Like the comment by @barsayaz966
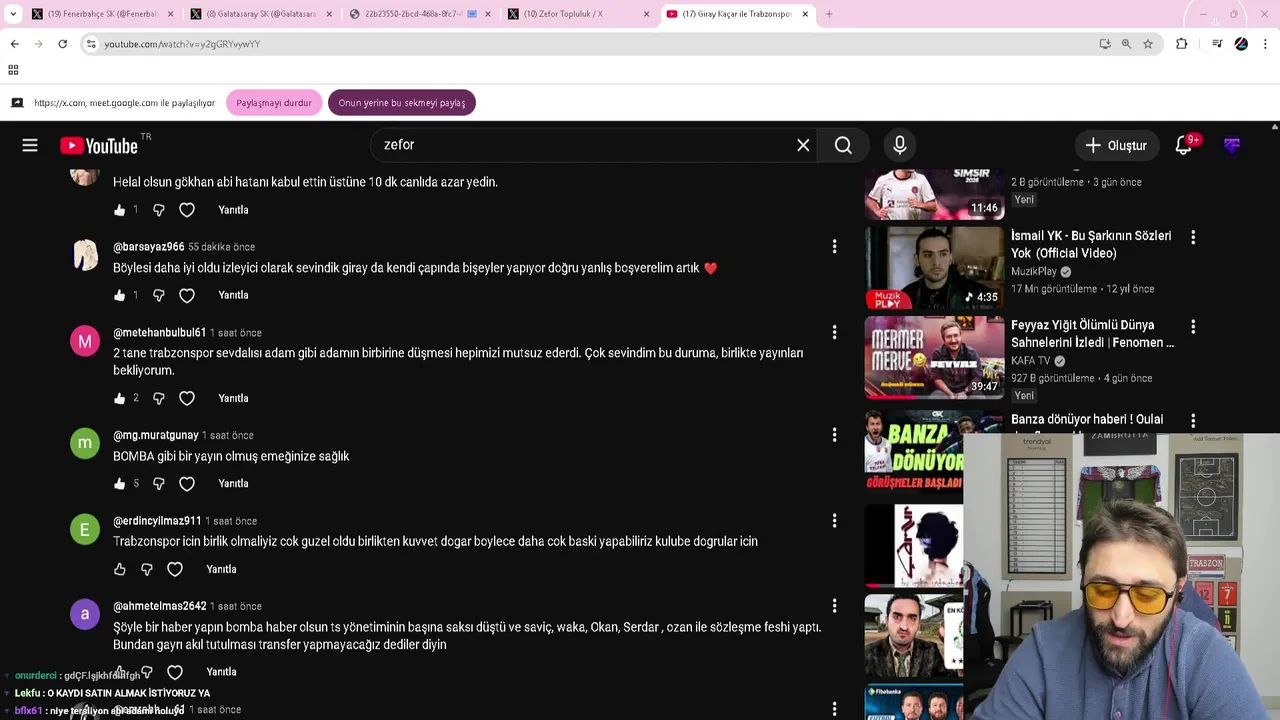Viewport: 1280px width, 720px height. pyautogui.click(x=119, y=295)
